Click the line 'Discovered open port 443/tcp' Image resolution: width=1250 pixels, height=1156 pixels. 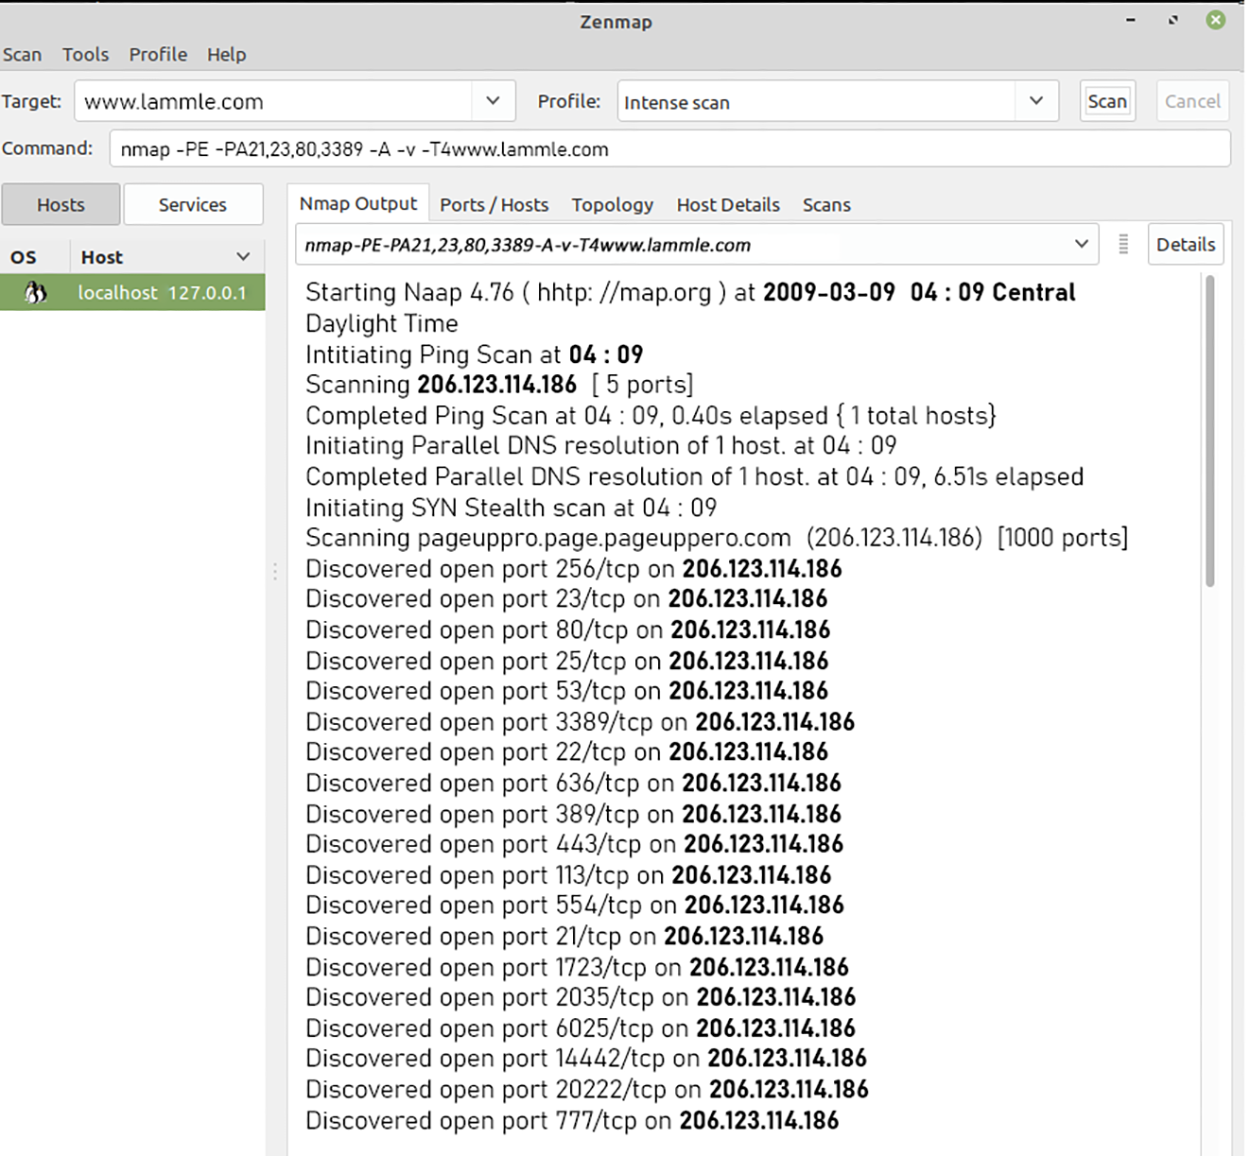click(x=575, y=844)
